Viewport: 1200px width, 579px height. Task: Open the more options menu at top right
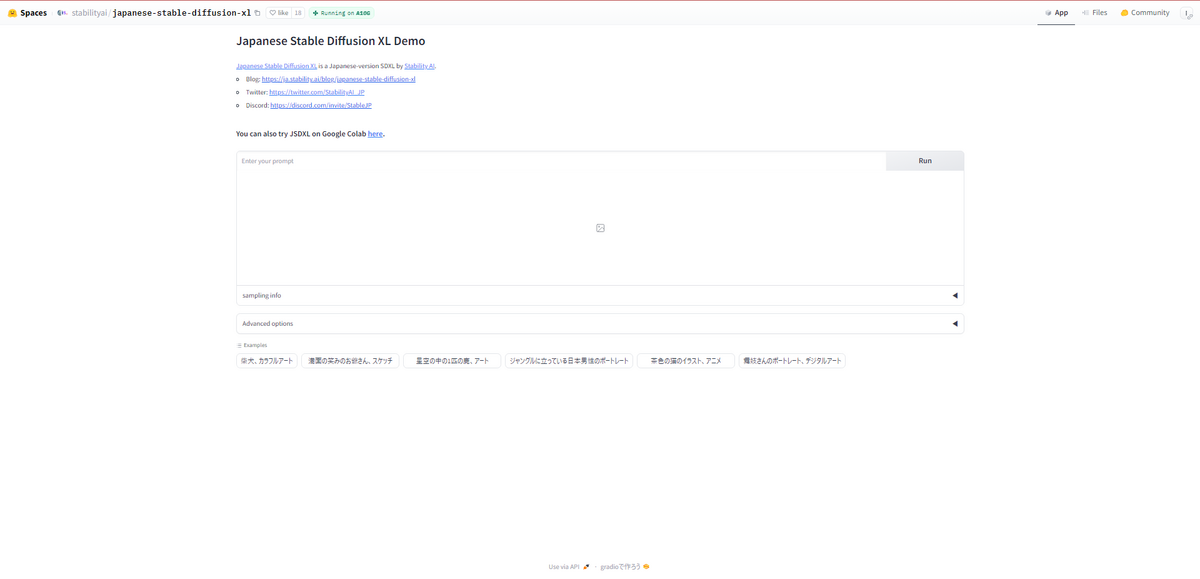coord(1187,14)
